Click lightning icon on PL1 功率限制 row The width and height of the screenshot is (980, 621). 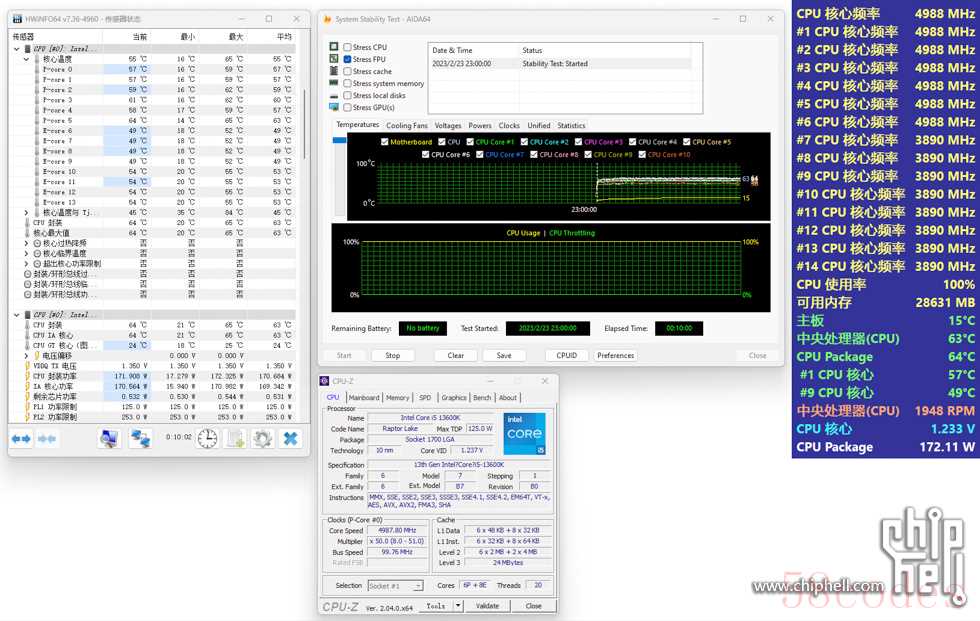28,407
